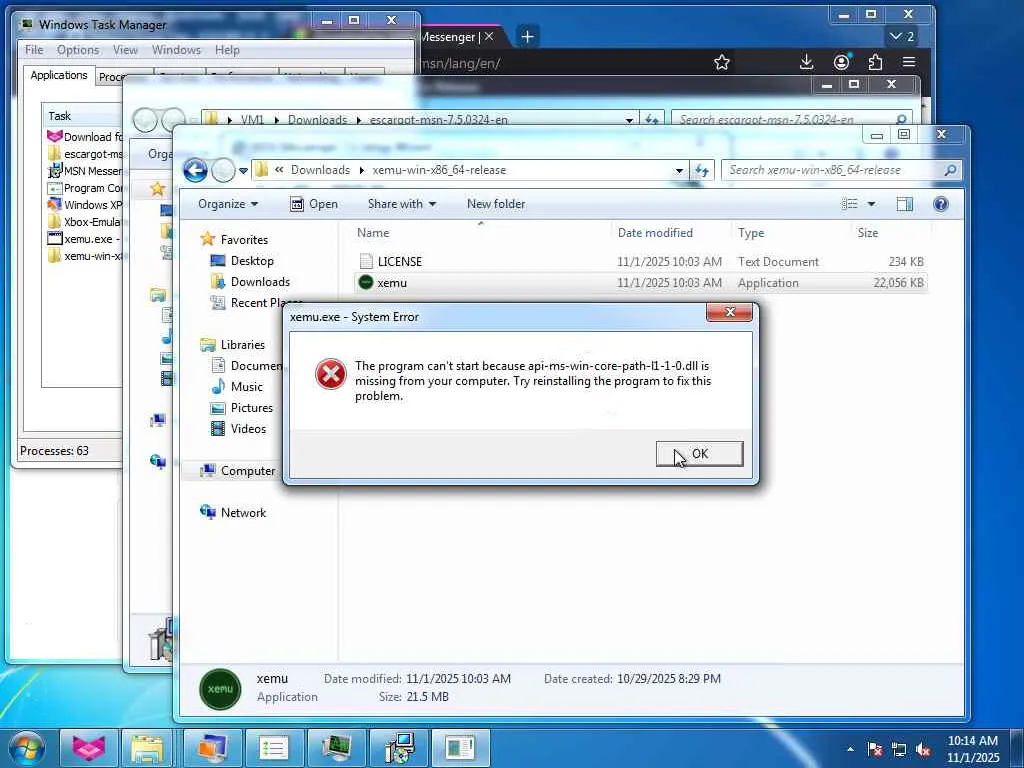The width and height of the screenshot is (1024, 768).
Task: Refresh the xemu-win-x86_64-release folder view
Action: tap(701, 170)
